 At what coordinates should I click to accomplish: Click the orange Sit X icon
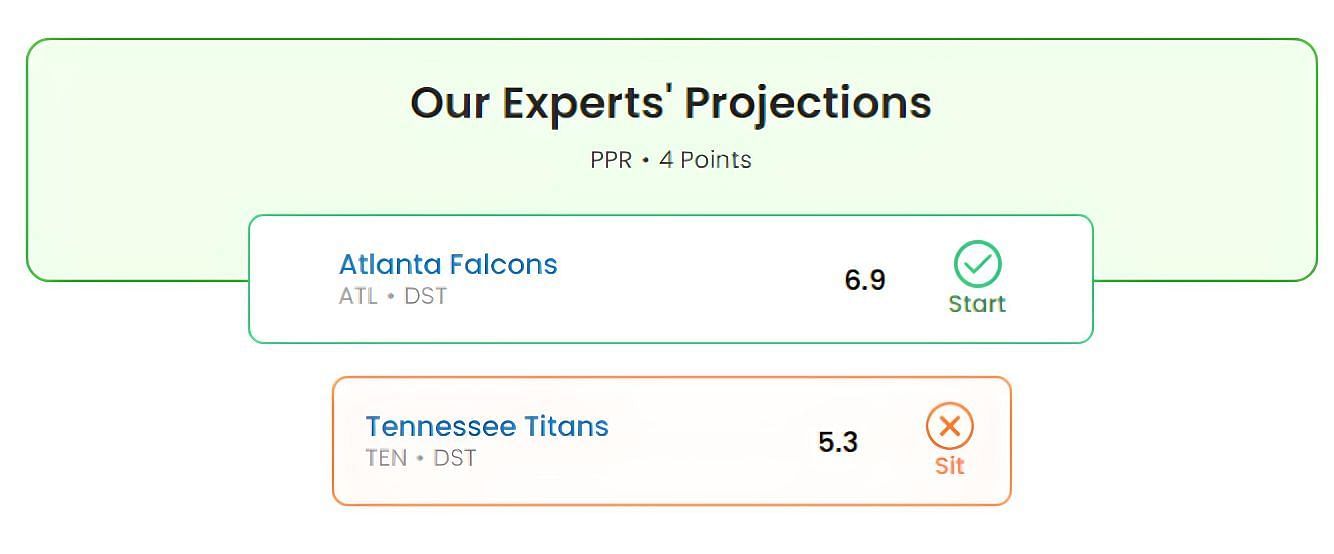pyautogui.click(x=949, y=427)
